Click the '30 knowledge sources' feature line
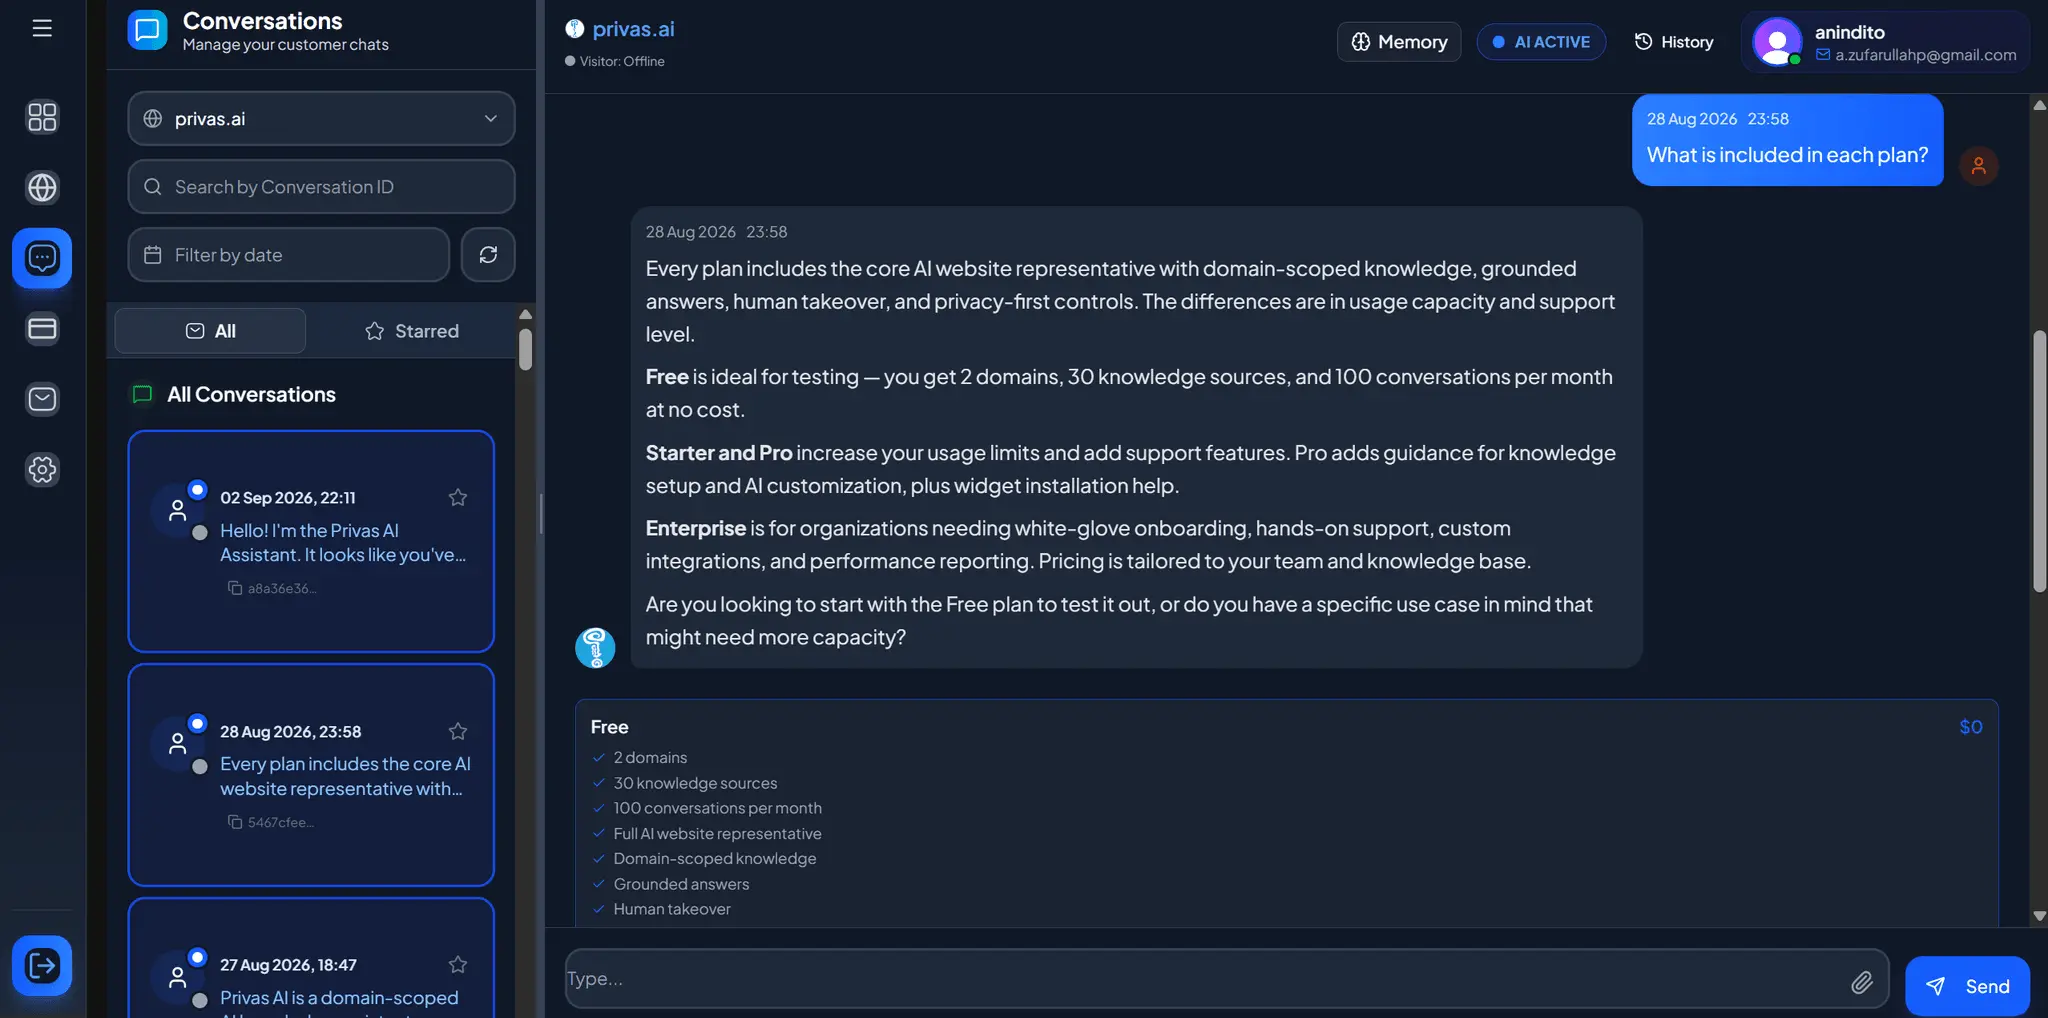The height and width of the screenshot is (1018, 2048). 695,783
